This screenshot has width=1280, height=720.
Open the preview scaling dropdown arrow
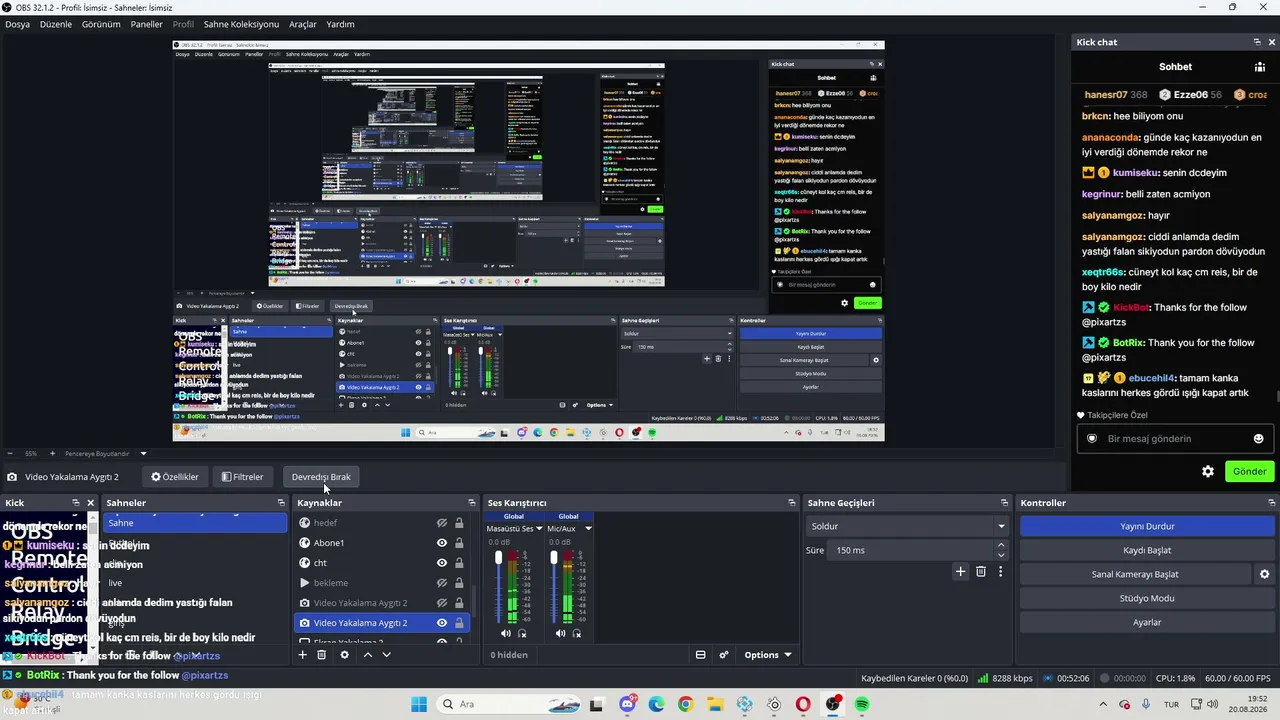click(143, 453)
